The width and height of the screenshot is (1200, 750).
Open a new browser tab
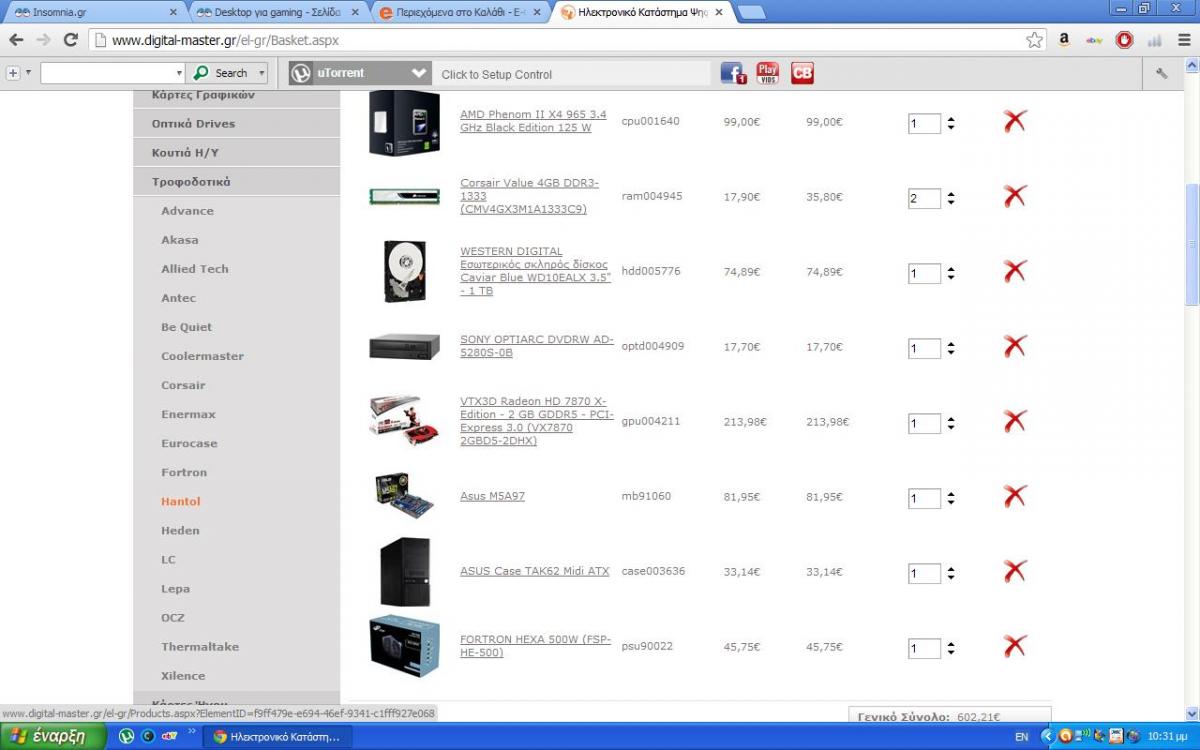point(751,12)
